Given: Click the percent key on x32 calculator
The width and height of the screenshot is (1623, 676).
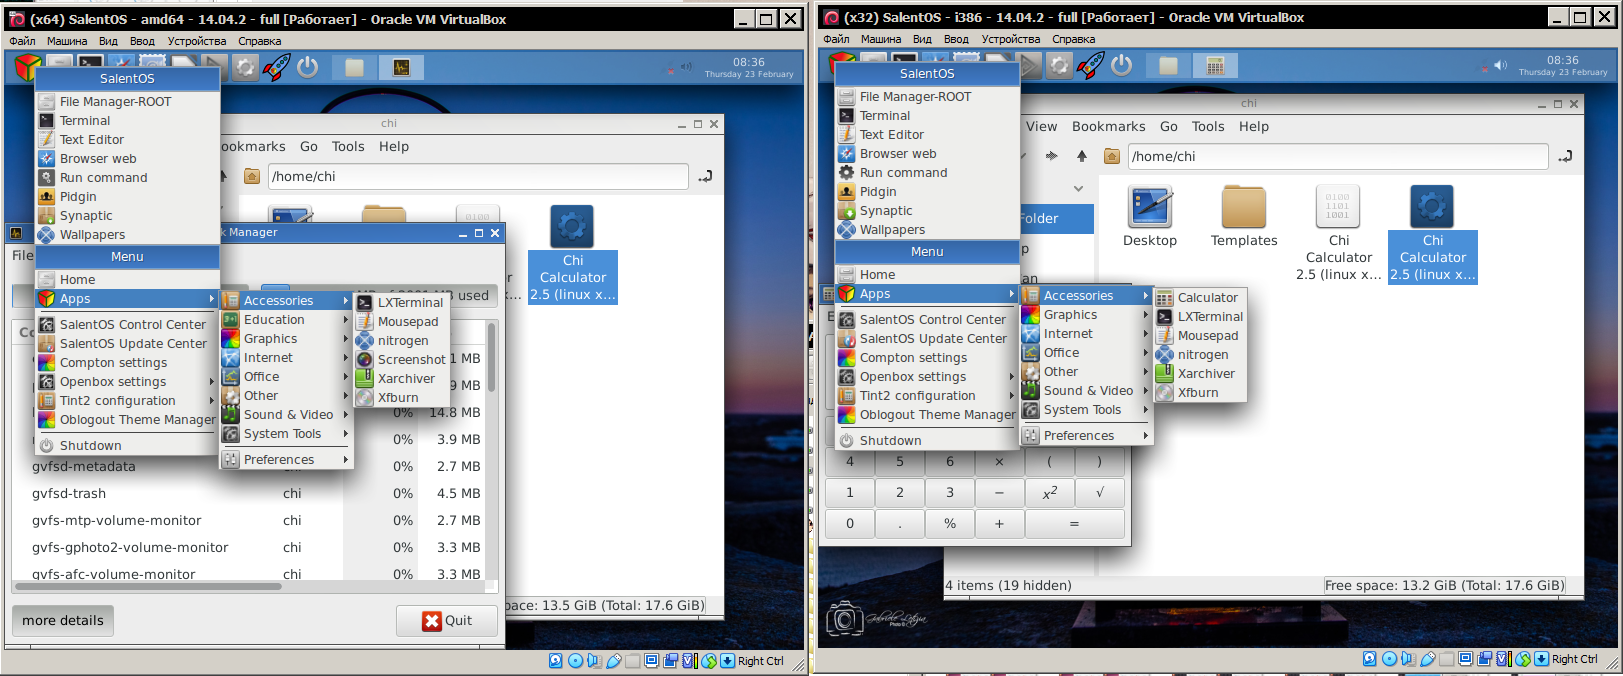Looking at the screenshot, I should 949,524.
